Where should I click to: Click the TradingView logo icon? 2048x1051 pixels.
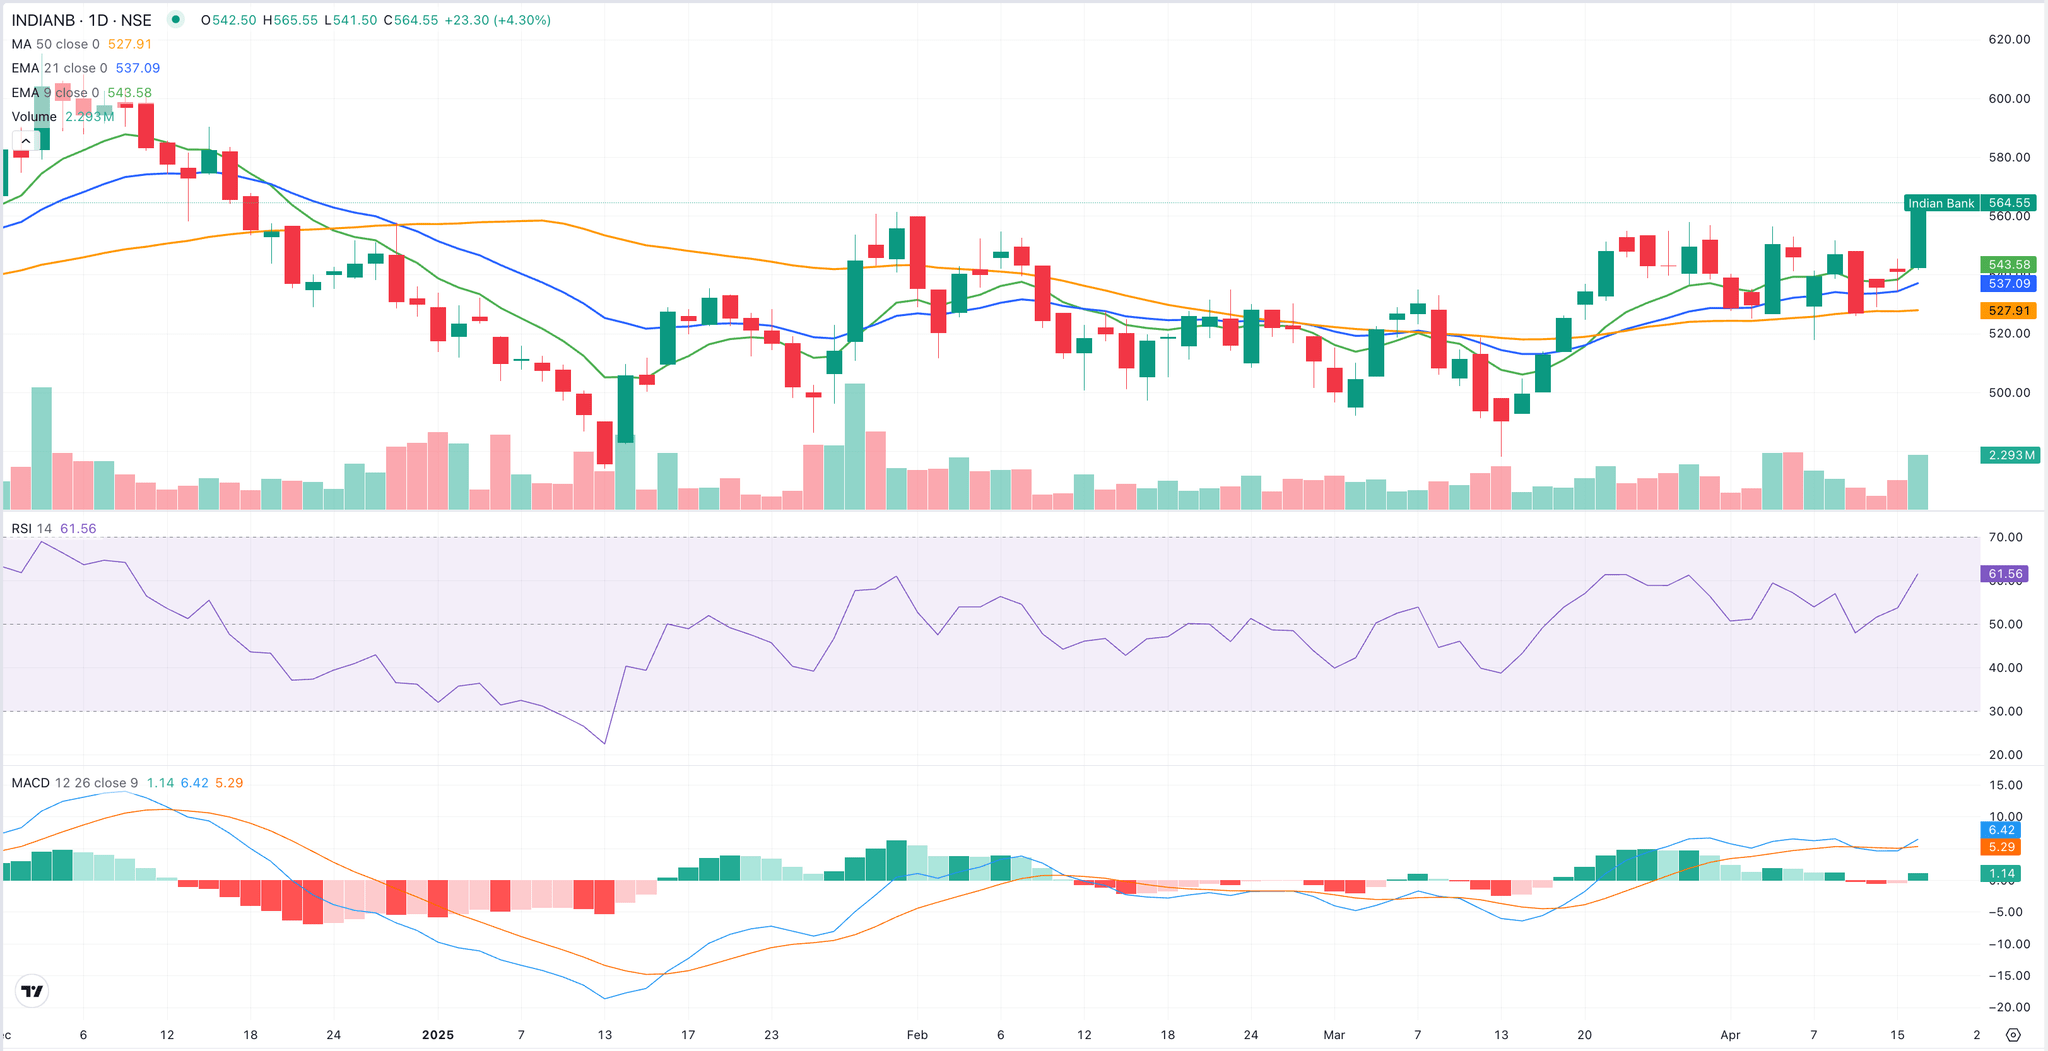point(32,991)
